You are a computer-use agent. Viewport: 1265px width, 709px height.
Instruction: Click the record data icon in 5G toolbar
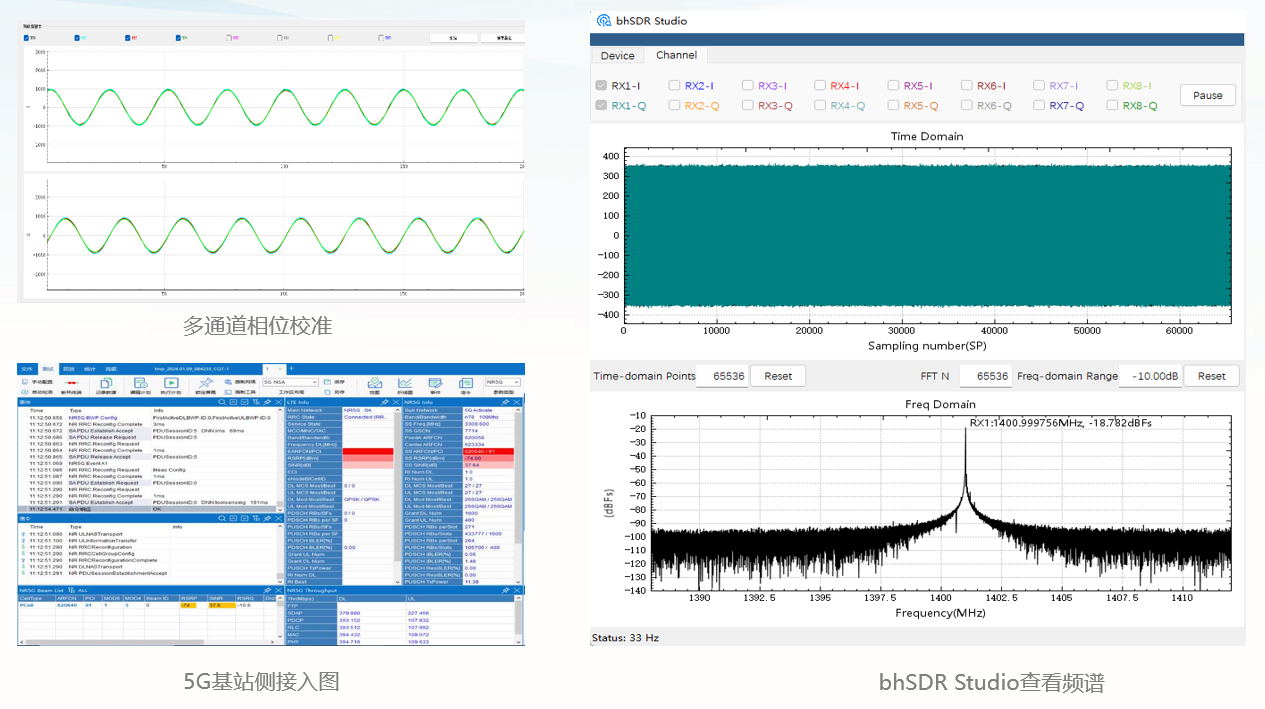coord(105,383)
